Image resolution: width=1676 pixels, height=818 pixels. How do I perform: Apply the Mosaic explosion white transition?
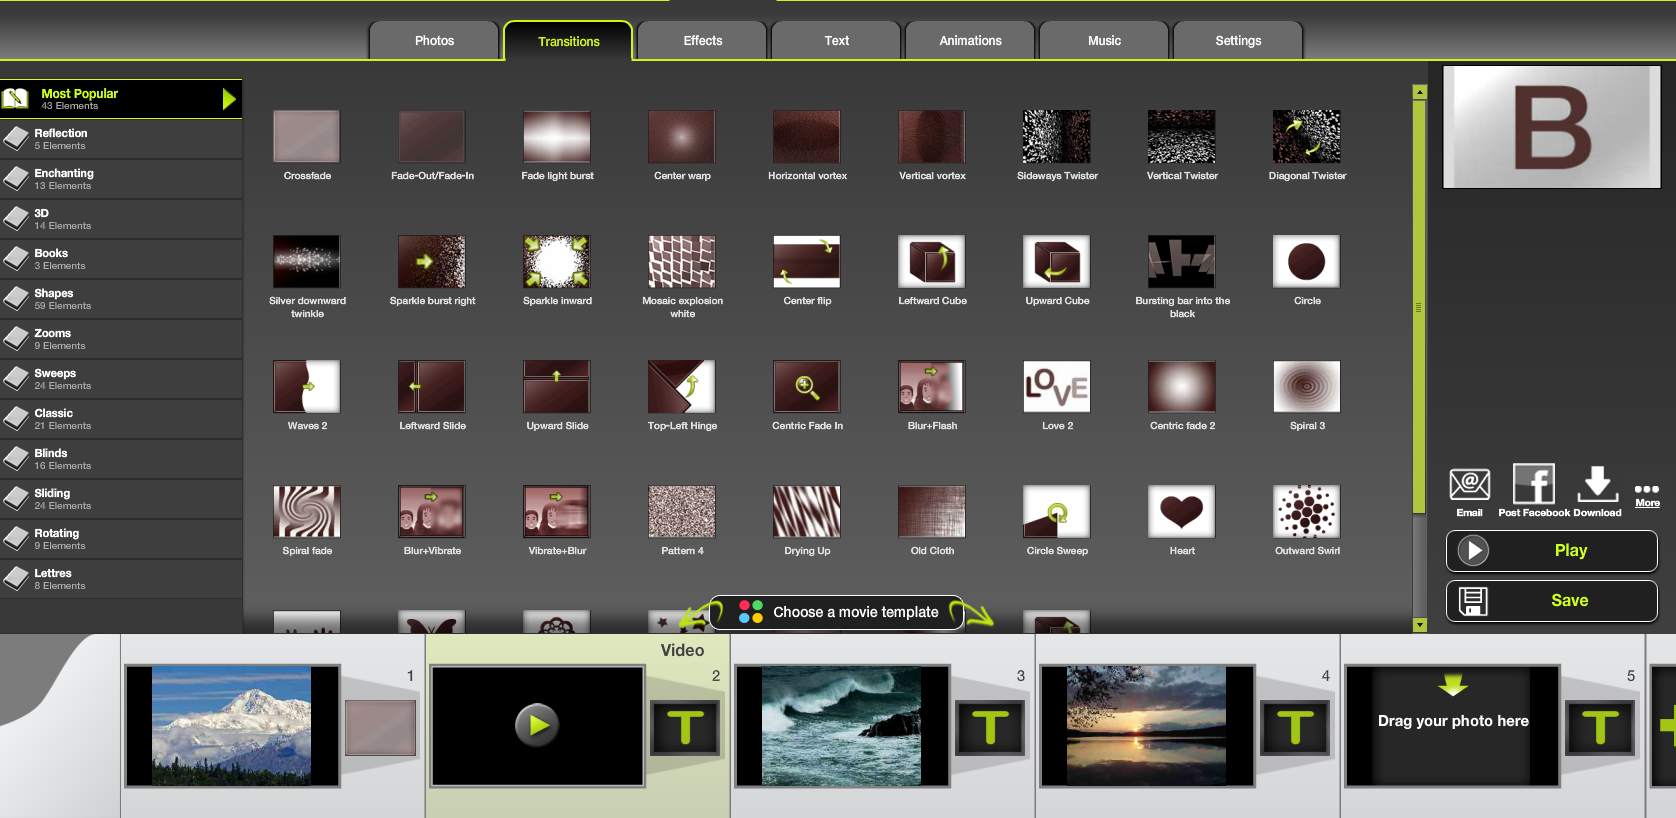click(681, 262)
